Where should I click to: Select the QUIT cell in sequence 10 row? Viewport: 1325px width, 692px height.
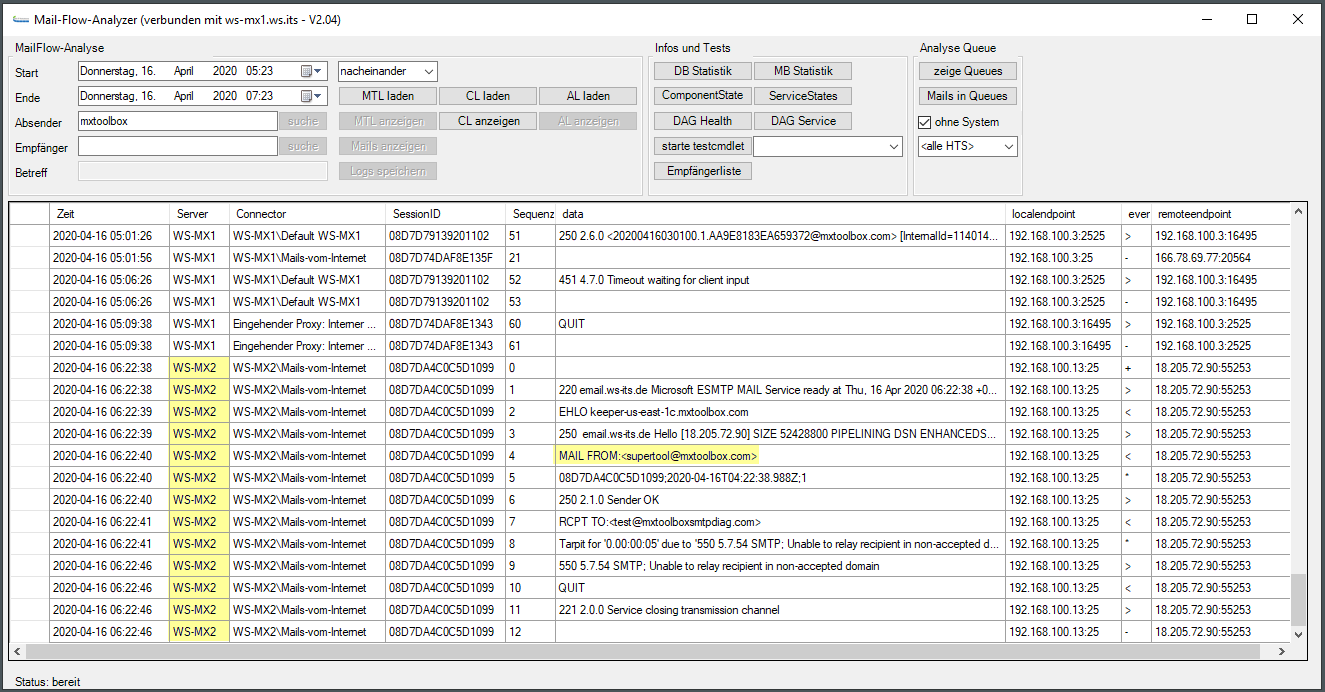pyautogui.click(x=780, y=588)
